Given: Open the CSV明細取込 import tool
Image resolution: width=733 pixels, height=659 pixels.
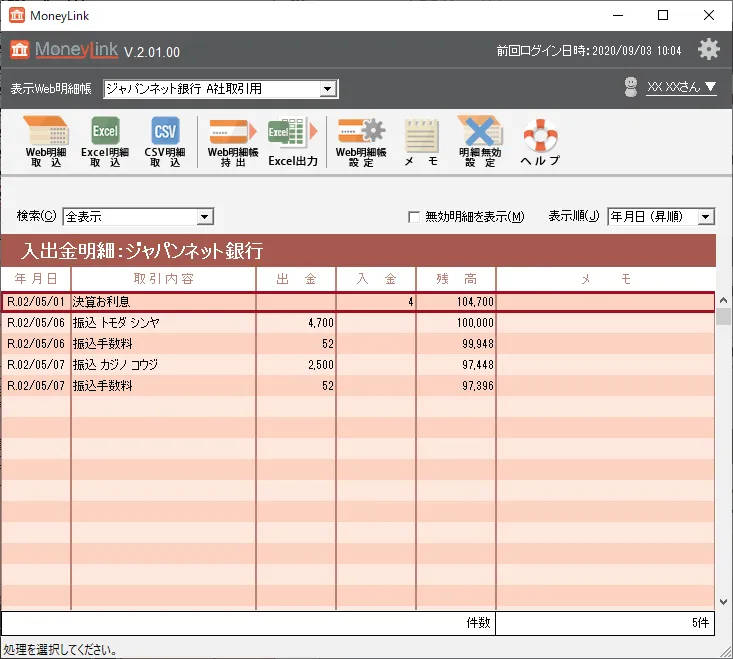Looking at the screenshot, I should tap(165, 141).
